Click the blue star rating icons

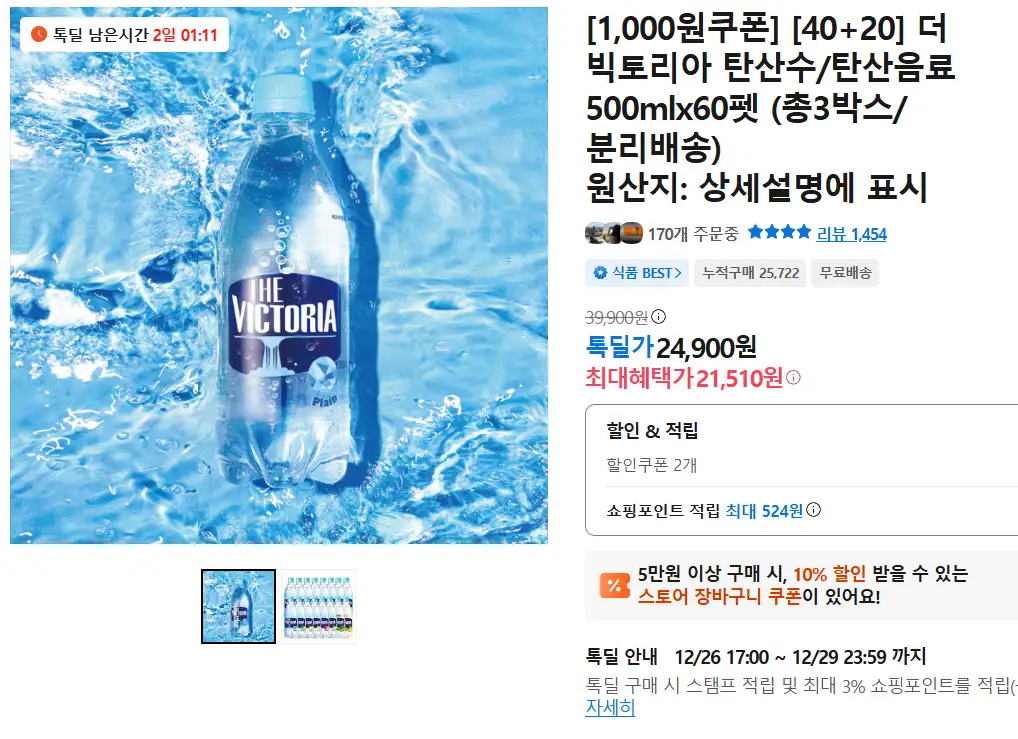(x=779, y=232)
